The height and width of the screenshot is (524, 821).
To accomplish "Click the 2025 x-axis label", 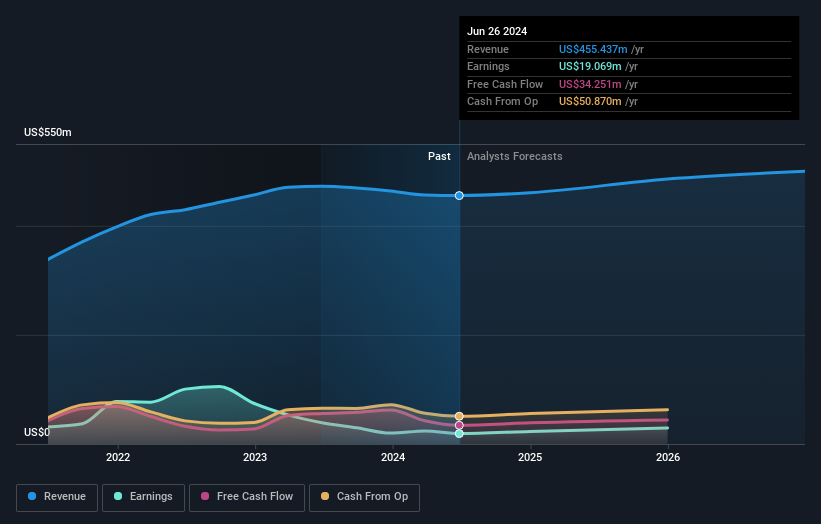I will click(530, 457).
